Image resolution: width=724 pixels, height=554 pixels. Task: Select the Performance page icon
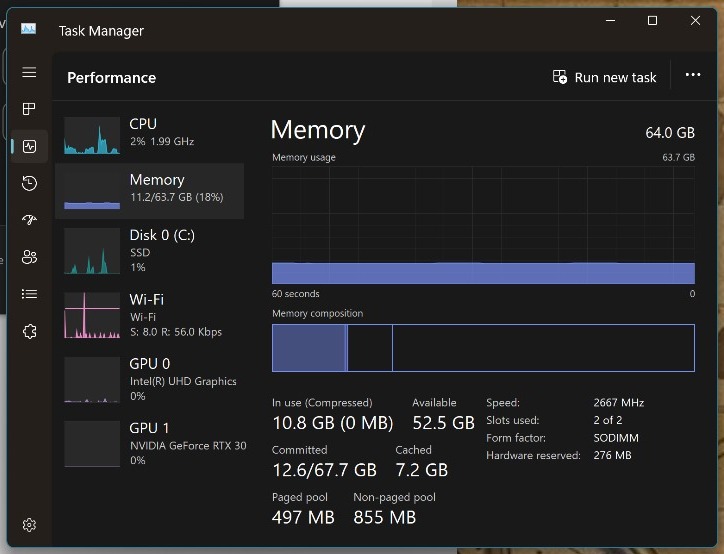coord(29,146)
